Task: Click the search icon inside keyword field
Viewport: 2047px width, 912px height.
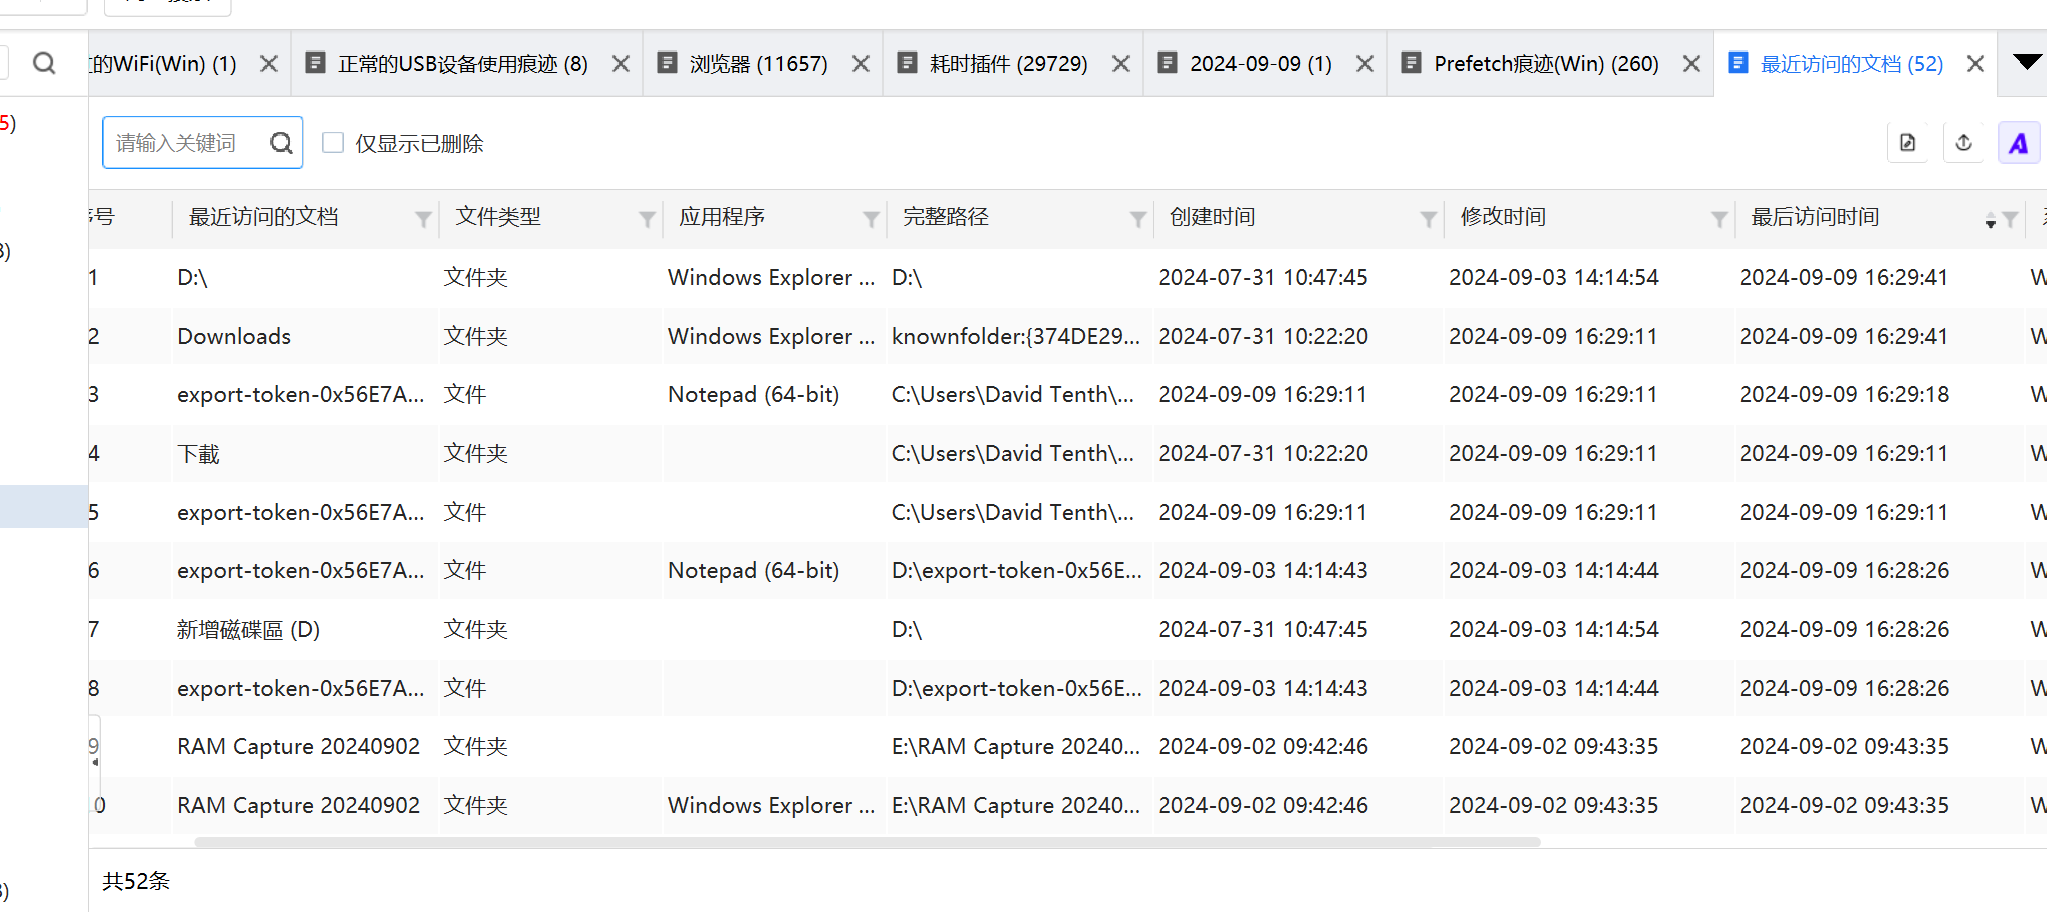Action: click(281, 143)
